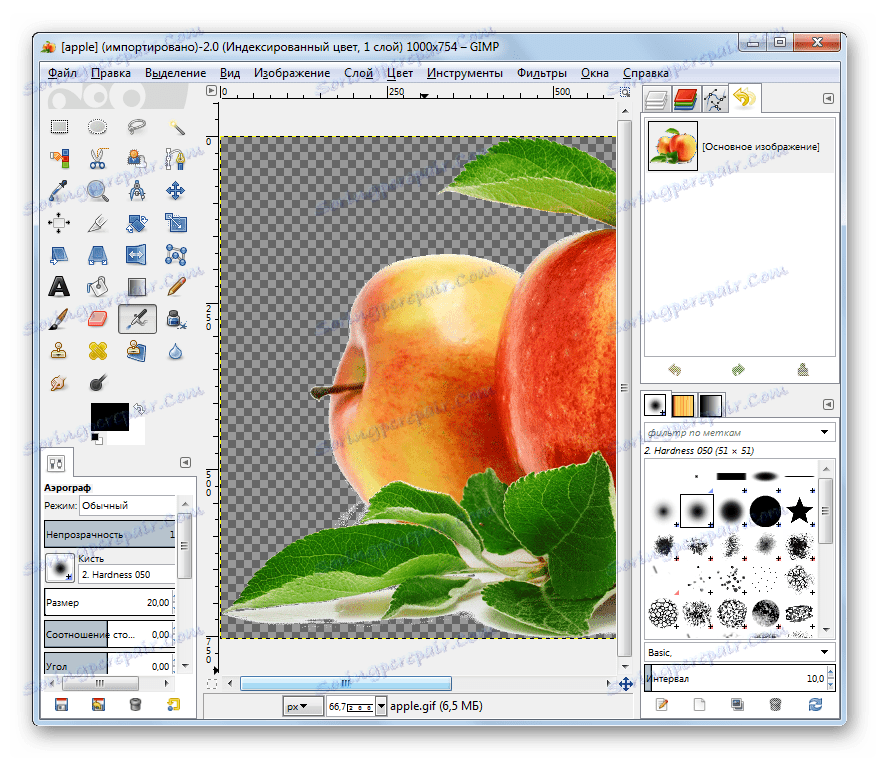Image resolution: width=880 pixels, height=759 pixels.
Task: Select the star-shaped brush thumbnail
Action: [798, 512]
